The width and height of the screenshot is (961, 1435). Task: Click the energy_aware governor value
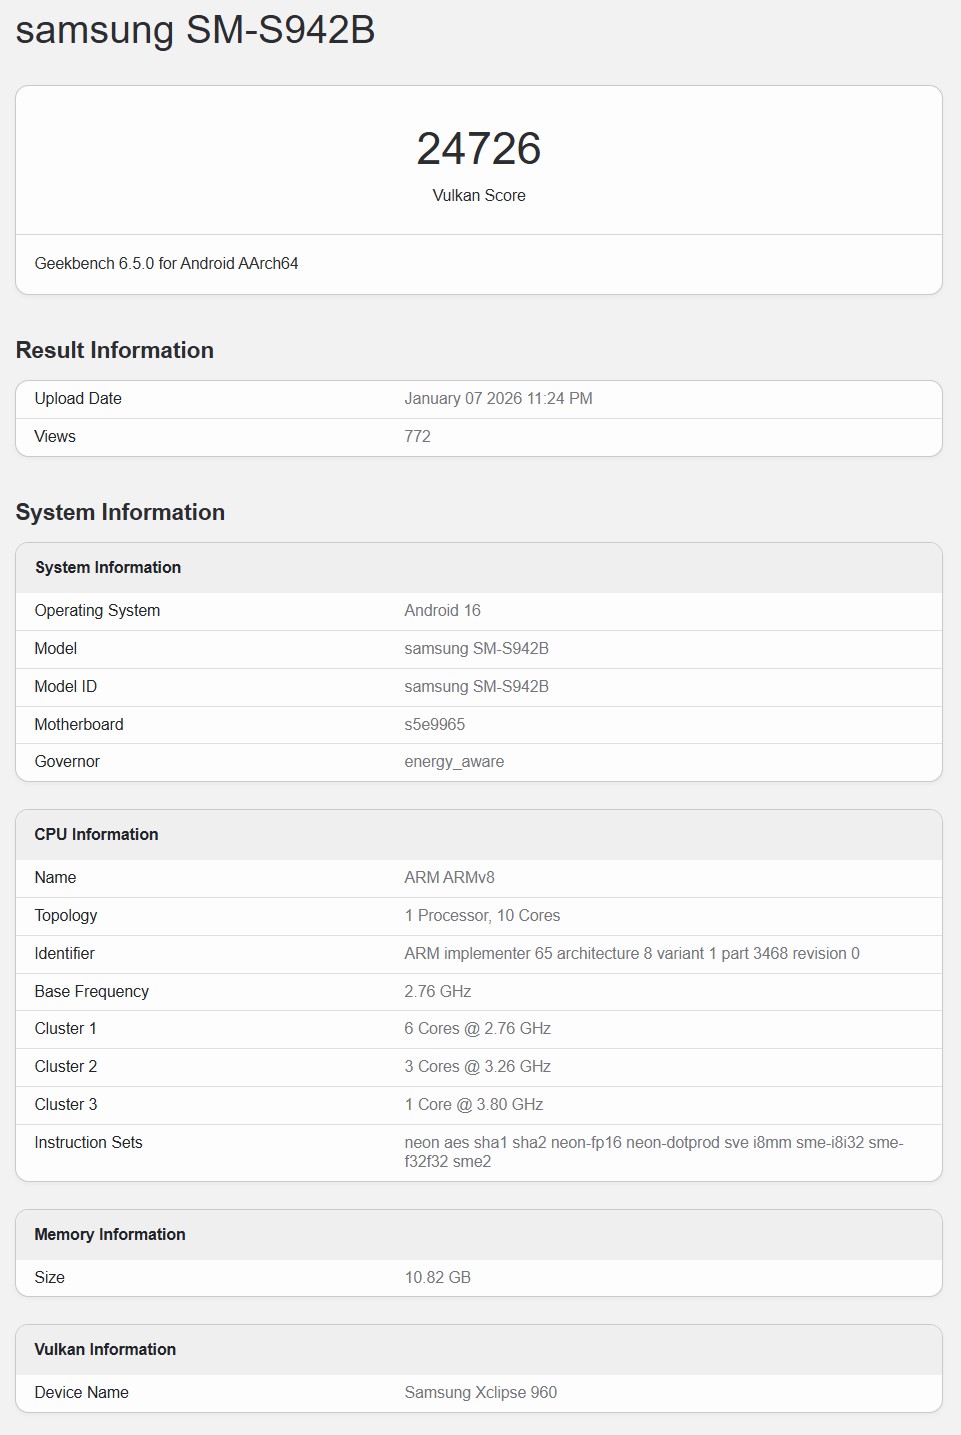tap(454, 762)
